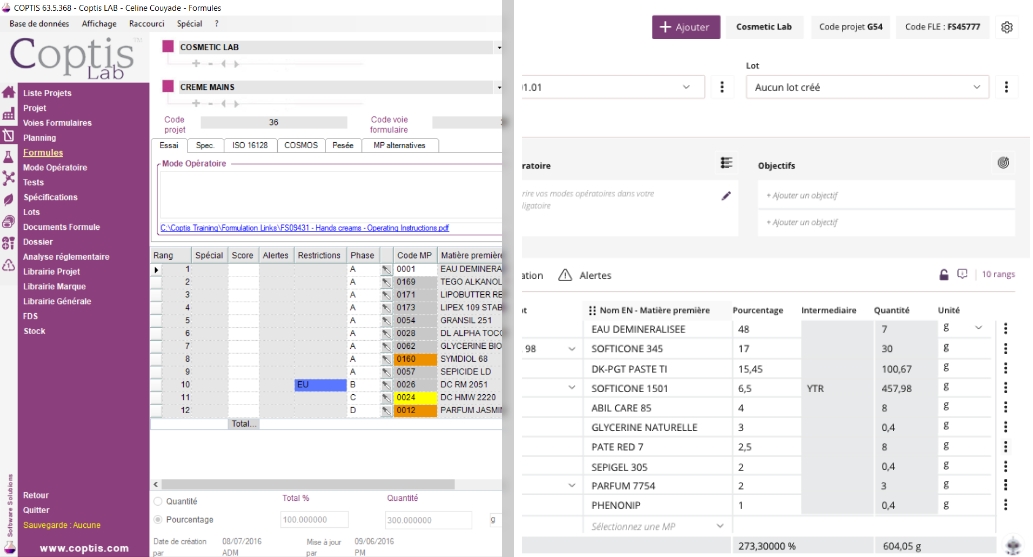Click the leaf icon in left sidebar

(9, 199)
